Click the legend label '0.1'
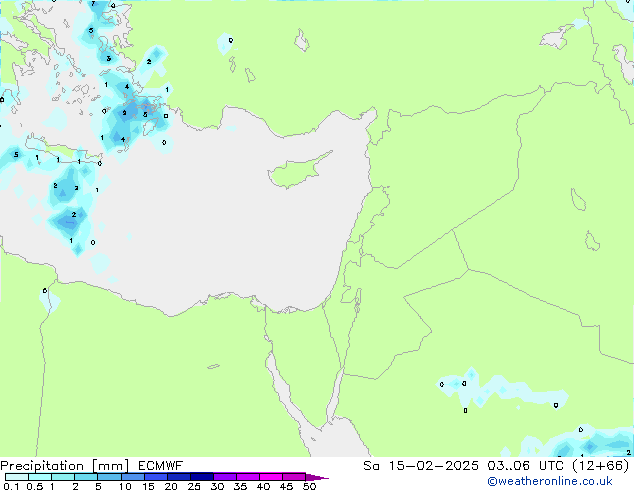The height and width of the screenshot is (490, 634). coord(11,486)
